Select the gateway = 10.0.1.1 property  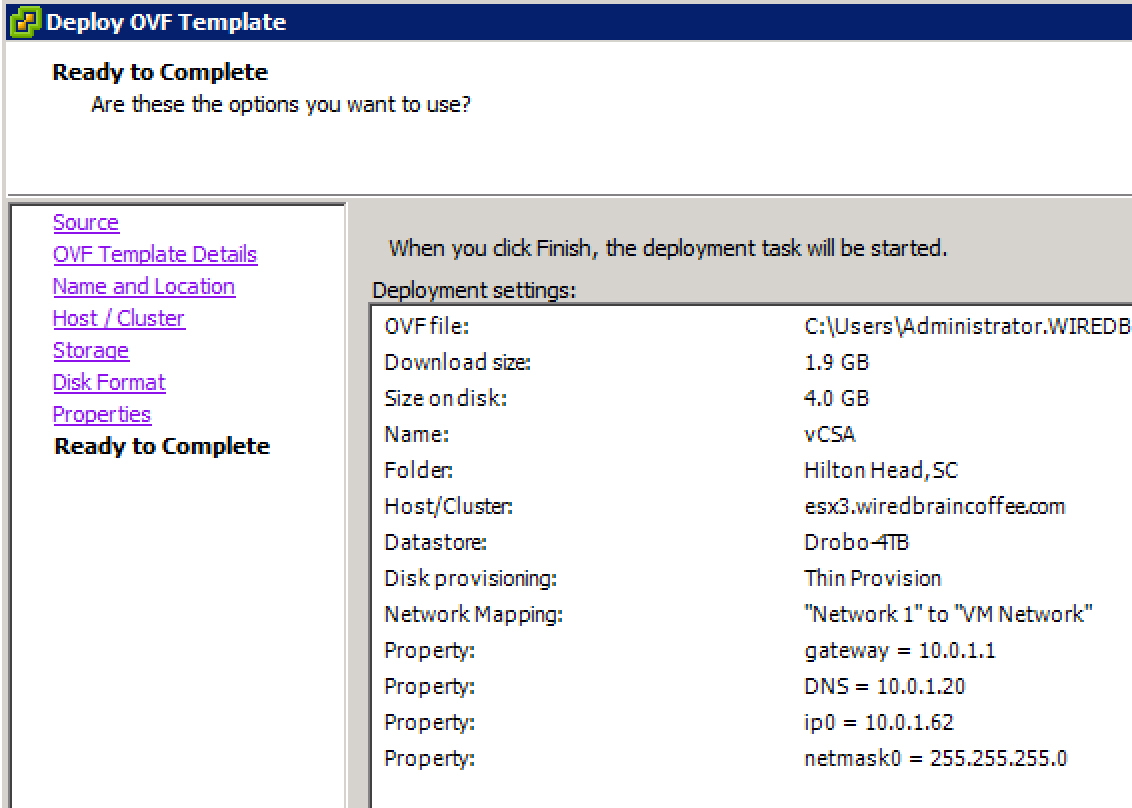point(900,651)
